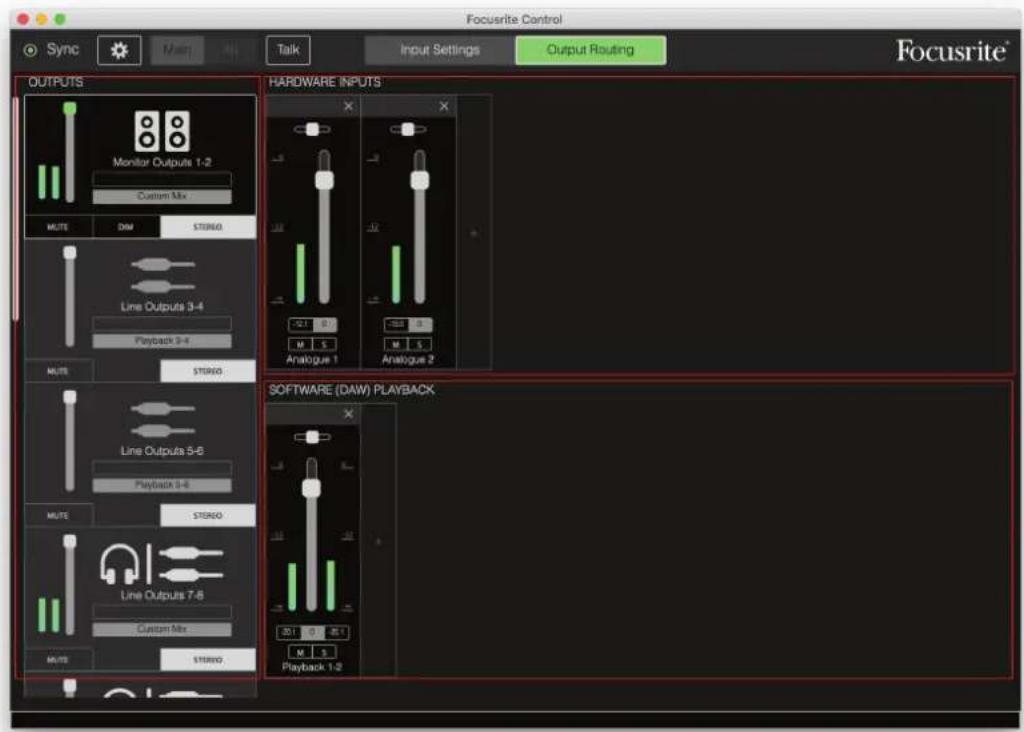The image size is (1024, 732).
Task: Click the Analogue 1 volume fader
Action: pyautogui.click(x=324, y=180)
